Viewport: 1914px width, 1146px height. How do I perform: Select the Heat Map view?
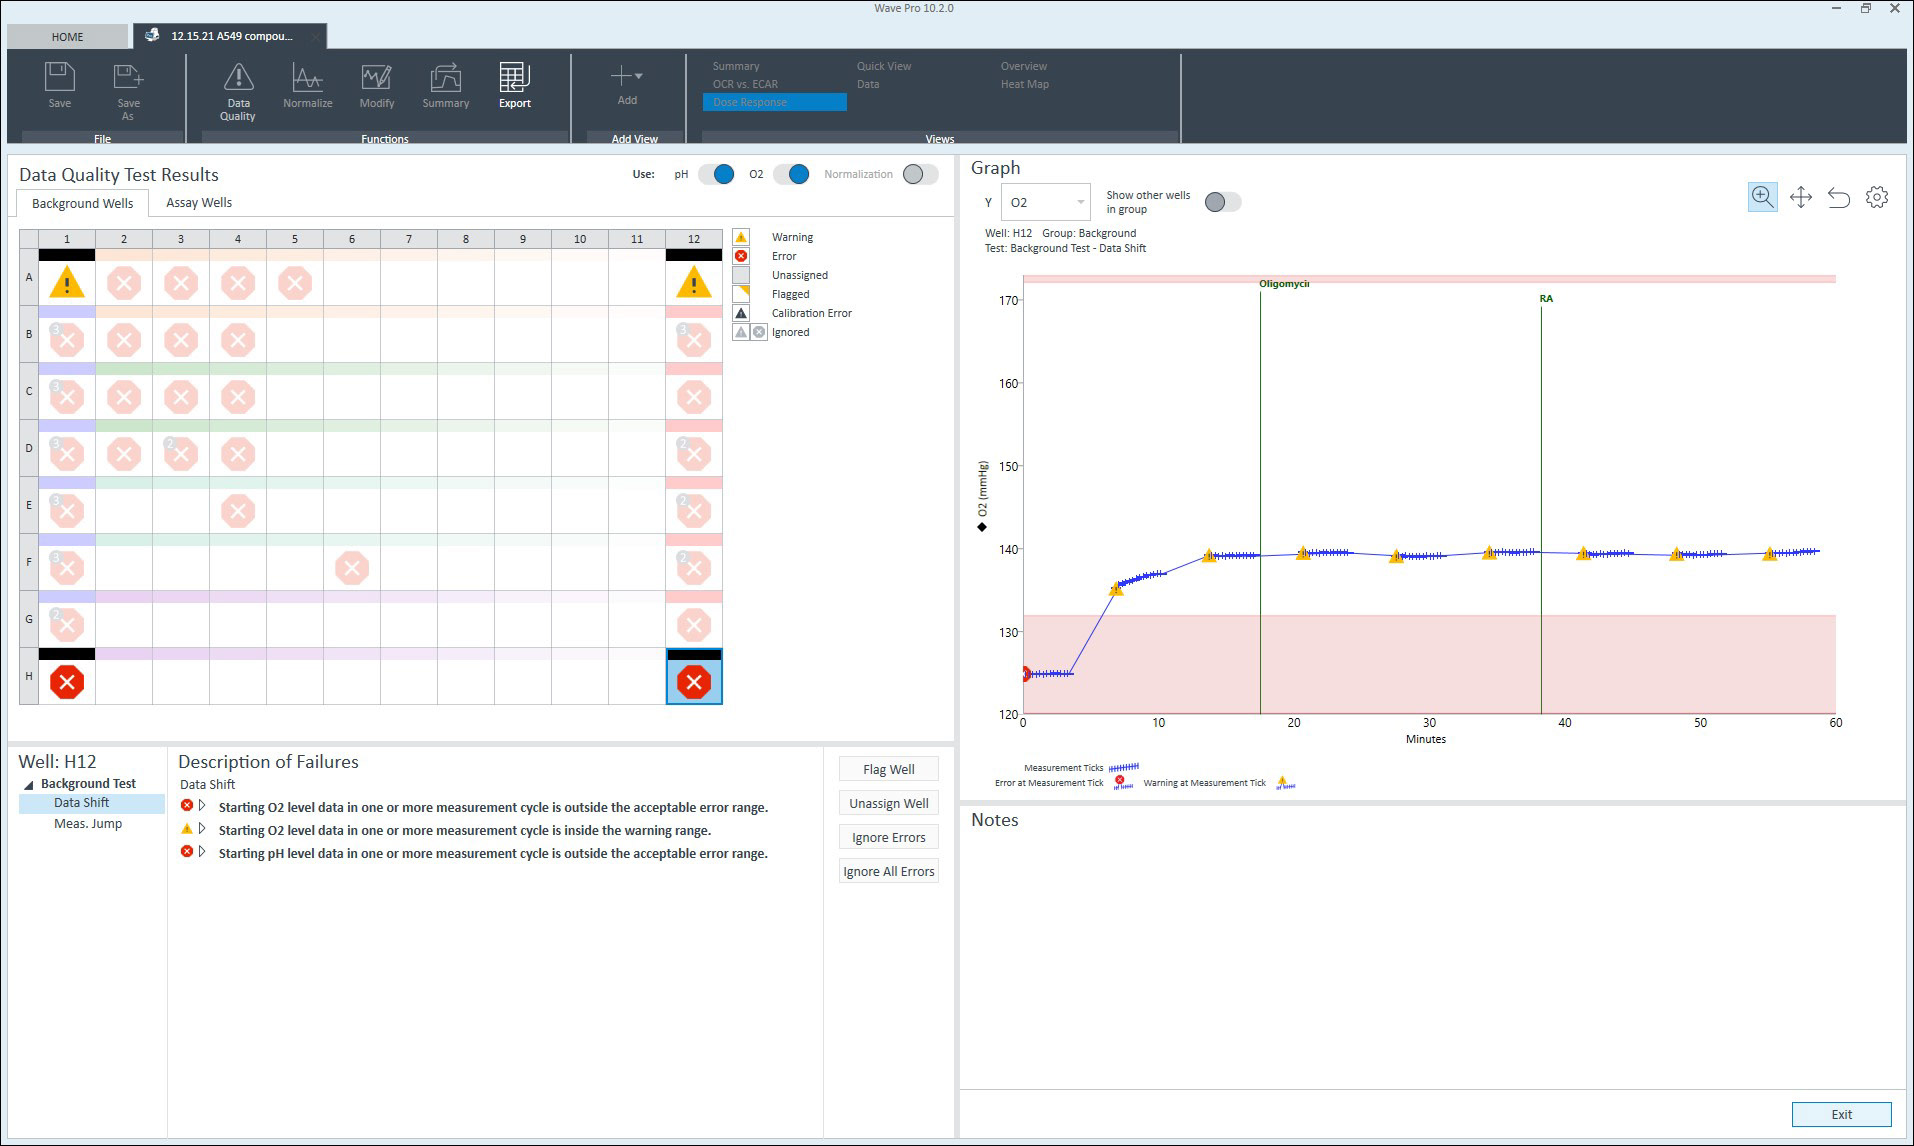(1024, 84)
